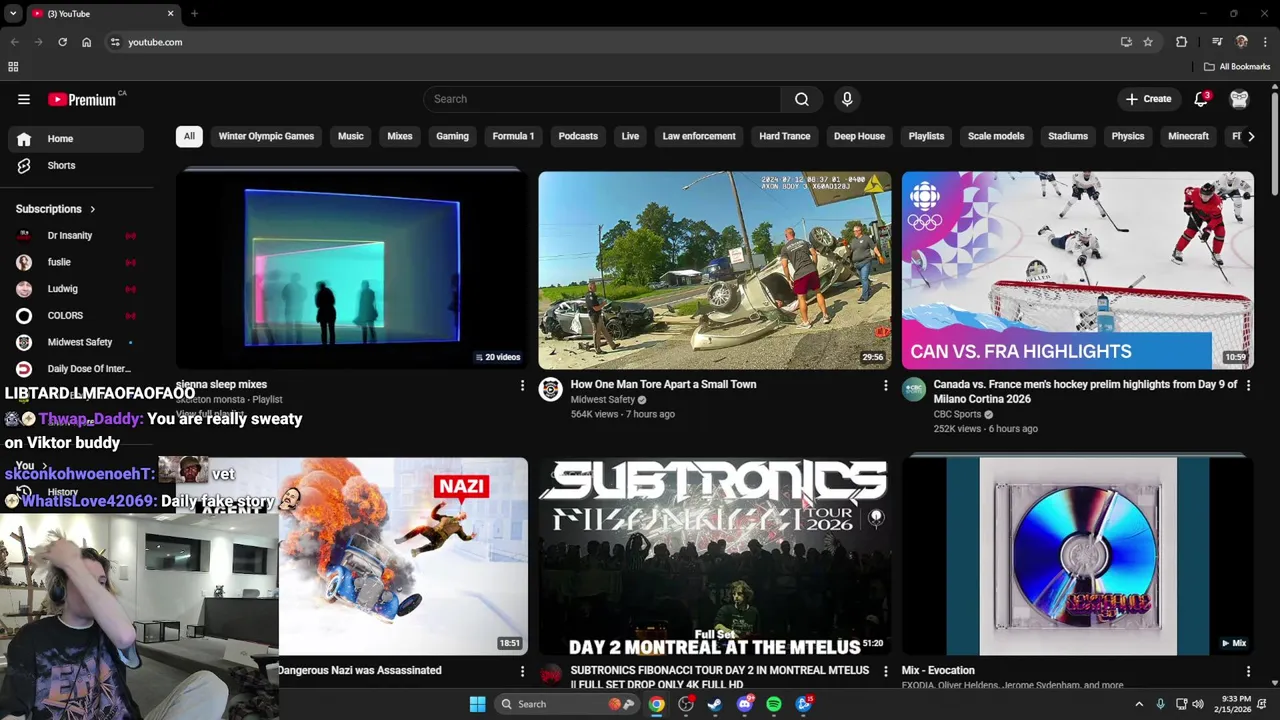
Task: Expand the Subscriptions section
Action: pos(55,209)
